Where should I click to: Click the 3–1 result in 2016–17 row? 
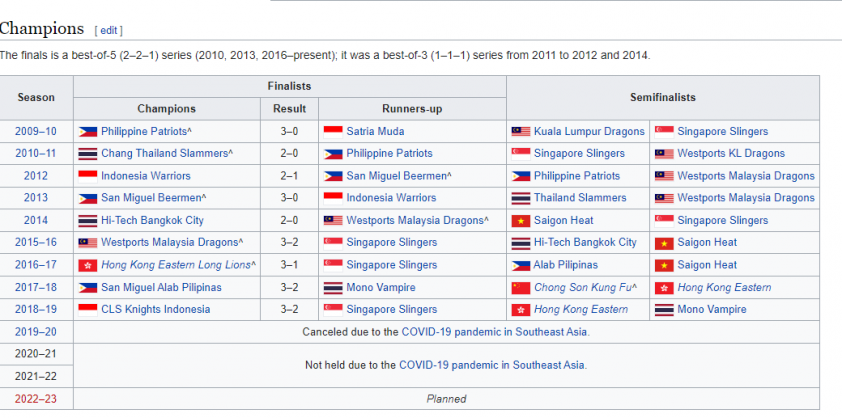[x=289, y=265]
